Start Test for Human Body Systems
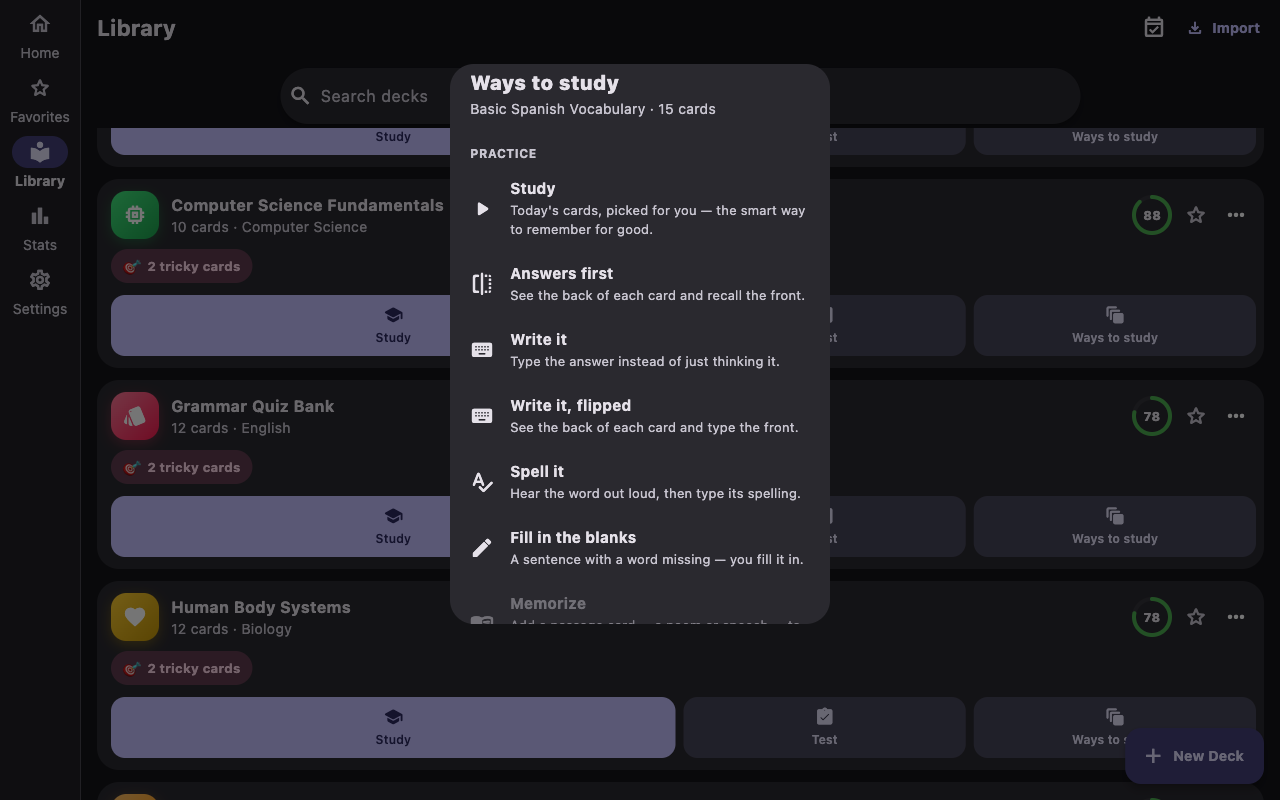The height and width of the screenshot is (800, 1280). (x=824, y=727)
